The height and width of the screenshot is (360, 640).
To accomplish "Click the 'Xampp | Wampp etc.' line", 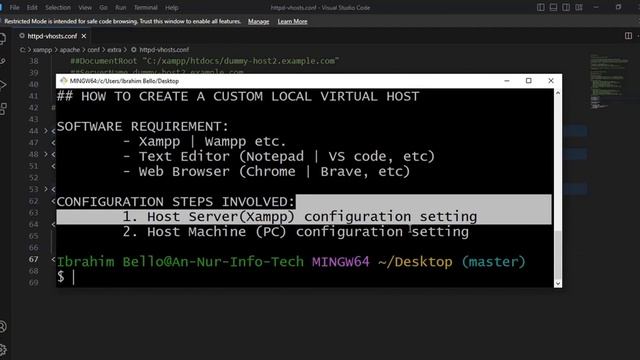I will tap(204, 142).
